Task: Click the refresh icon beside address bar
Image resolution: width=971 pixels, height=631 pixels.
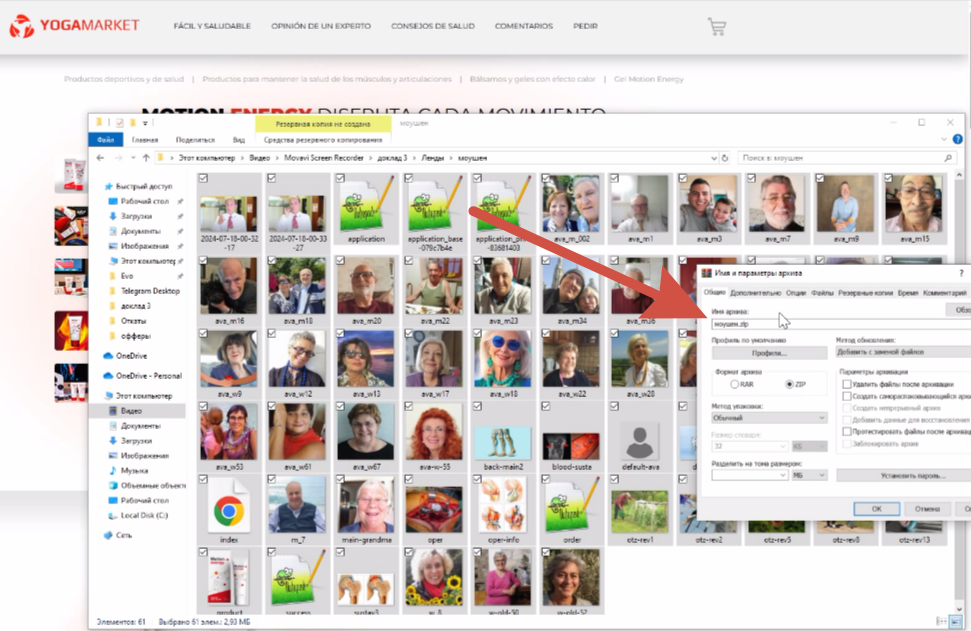Action: click(x=725, y=158)
